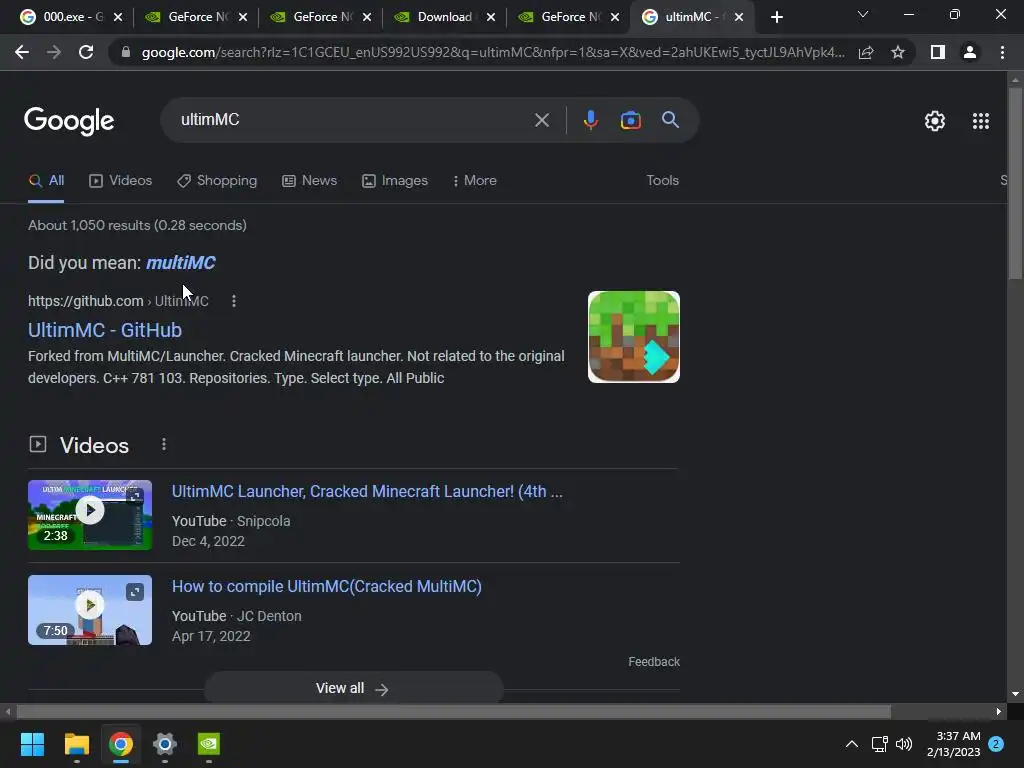Open the Windows Start menu
This screenshot has width=1024, height=768.
pyautogui.click(x=32, y=744)
